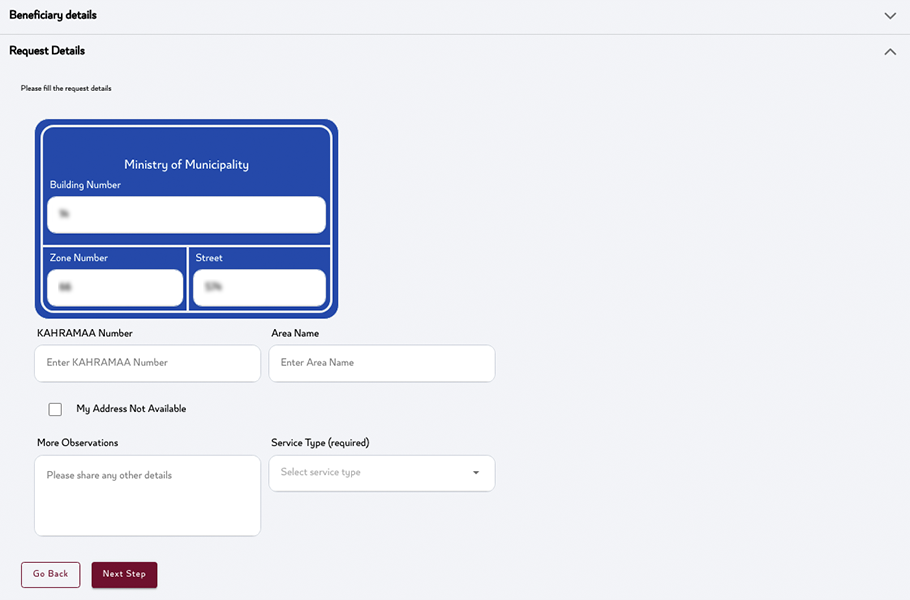Open the Select service type dropdown

(370, 473)
